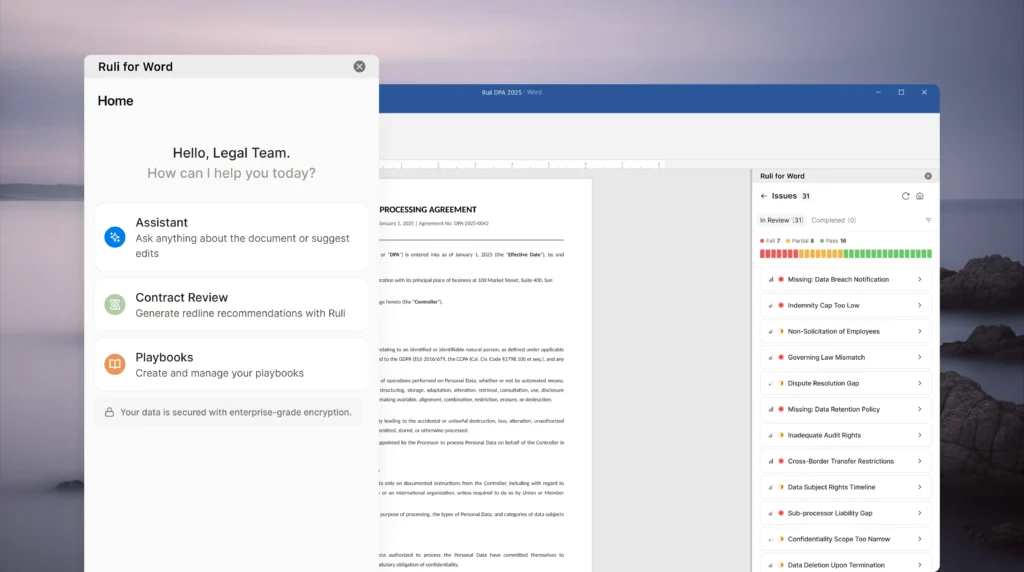Click the refresh icon in Issues header
Viewport: 1024px width, 572px height.
pos(906,196)
